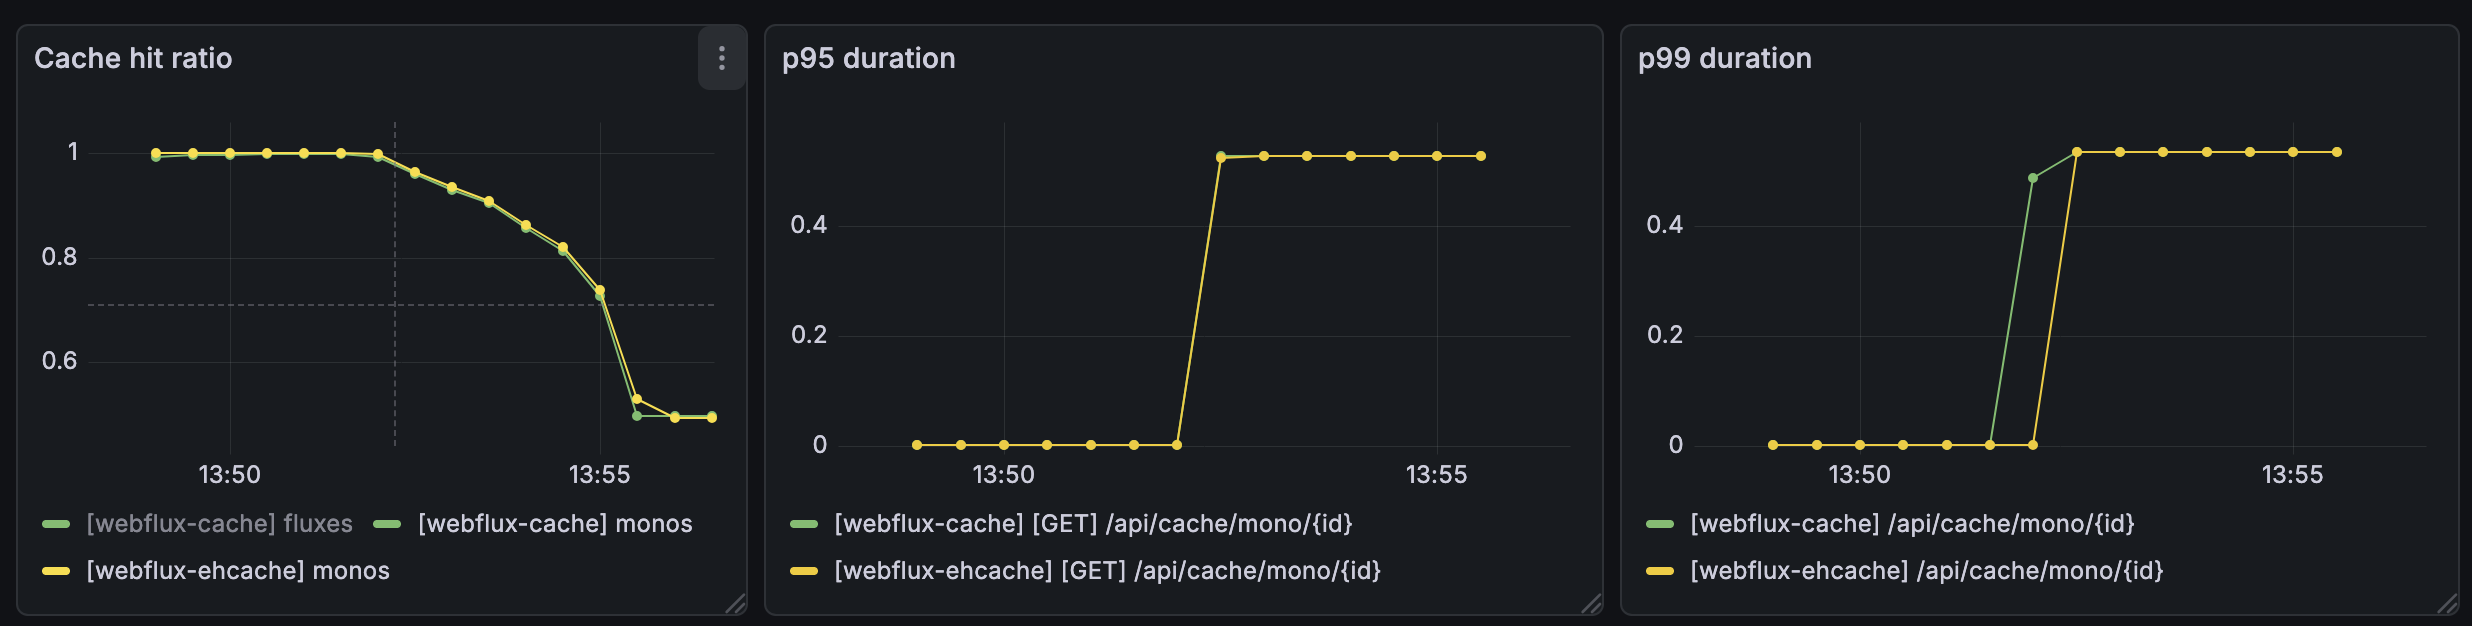
Task: Click the green legend icon in p95 duration panel
Action: [802, 523]
